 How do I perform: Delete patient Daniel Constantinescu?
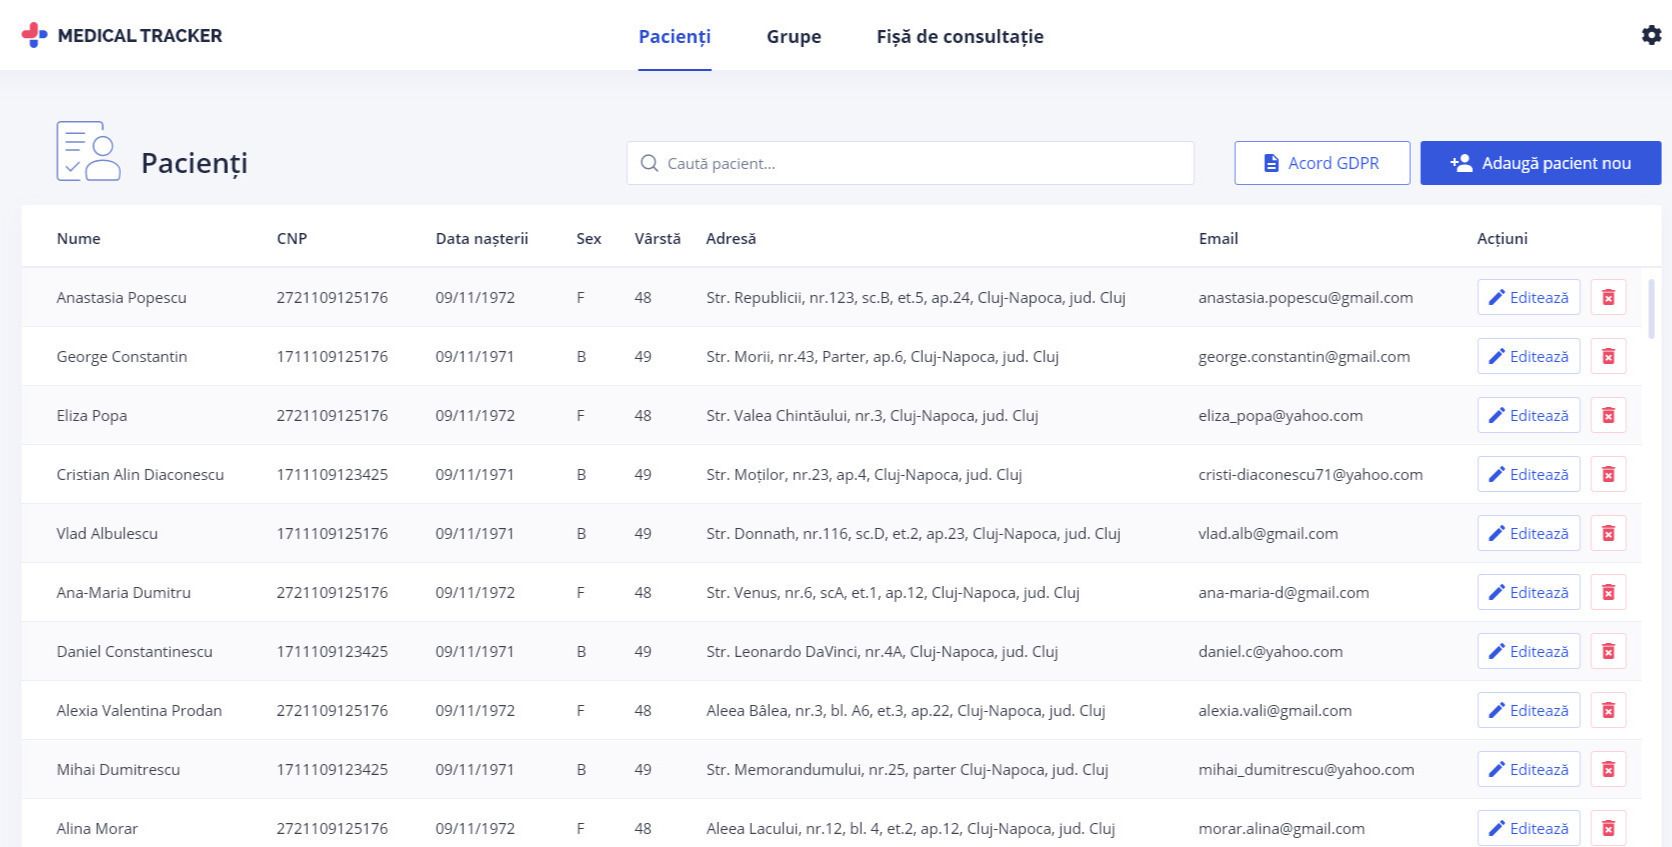(1608, 651)
